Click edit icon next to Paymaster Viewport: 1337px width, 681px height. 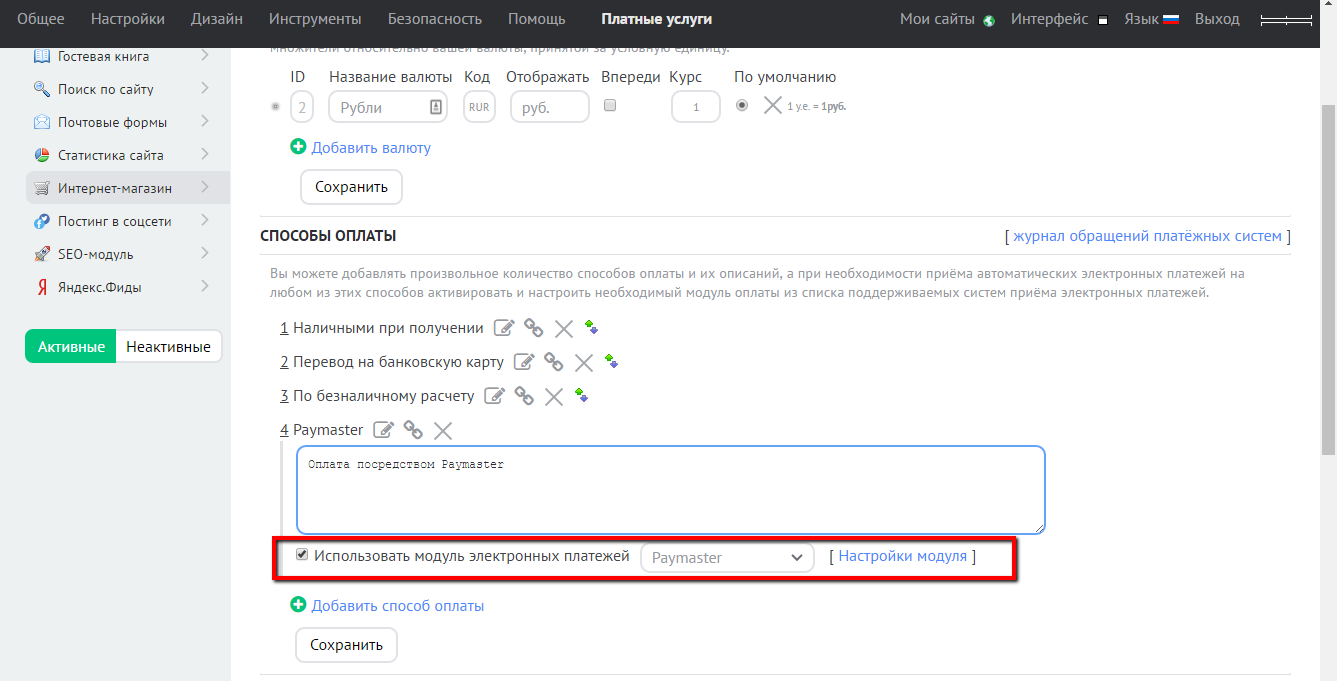pos(383,430)
